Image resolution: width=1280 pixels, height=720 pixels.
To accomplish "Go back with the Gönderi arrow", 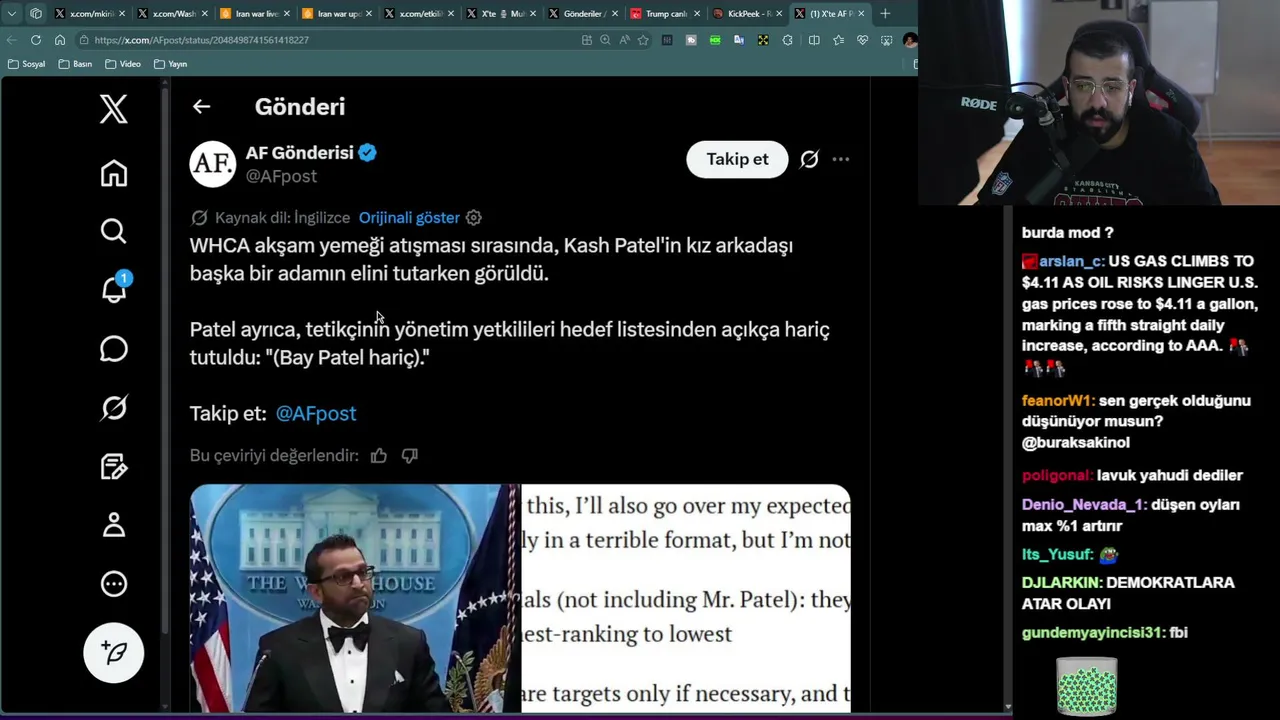I will (201, 107).
